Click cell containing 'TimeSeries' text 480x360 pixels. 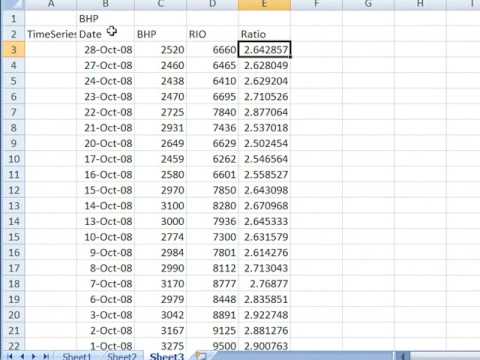(51, 34)
